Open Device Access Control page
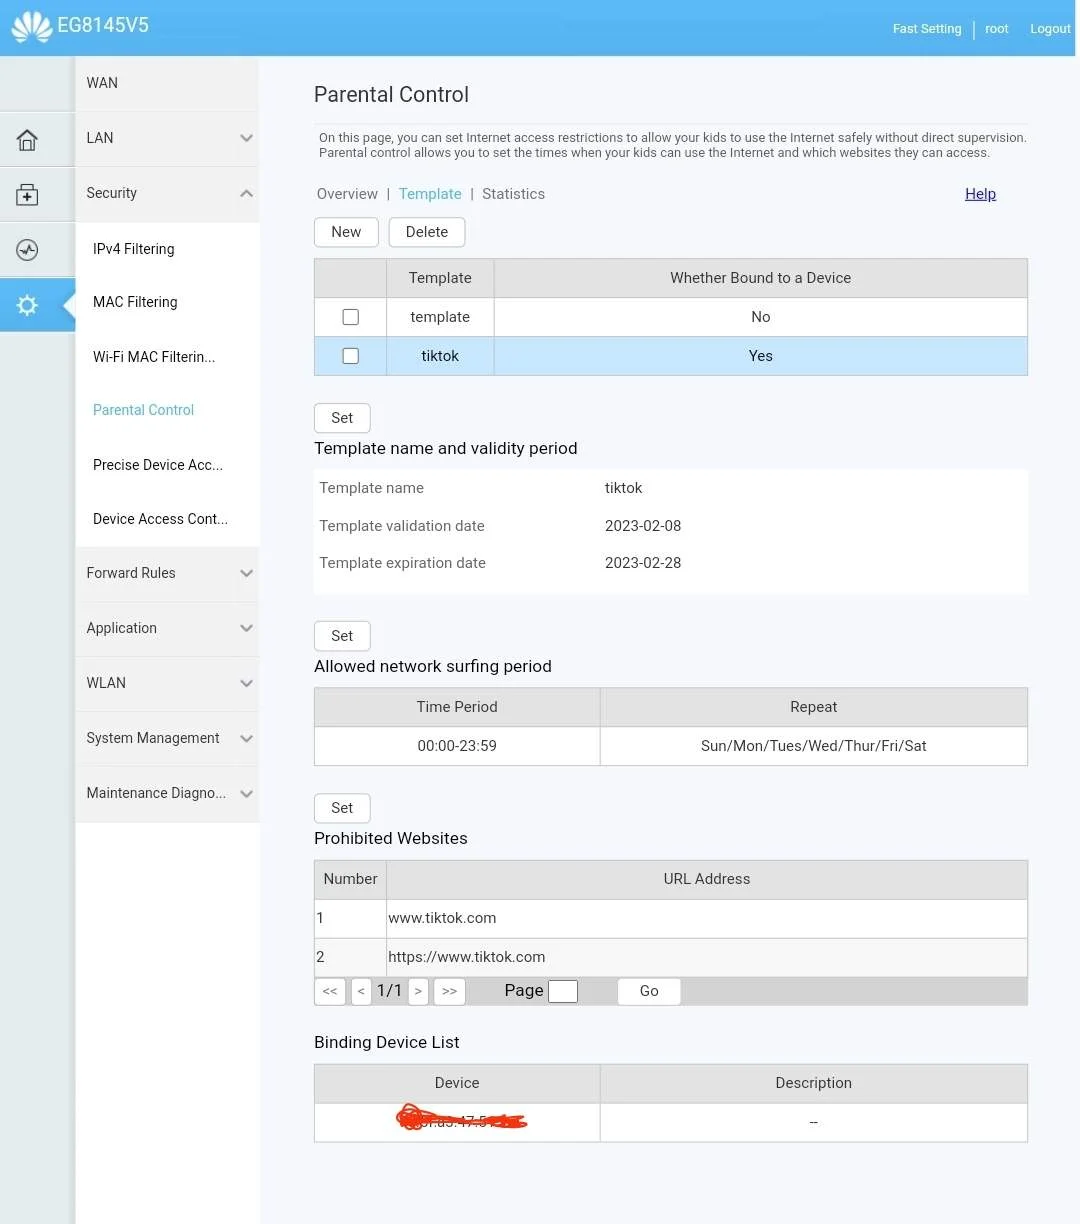 pyautogui.click(x=160, y=519)
